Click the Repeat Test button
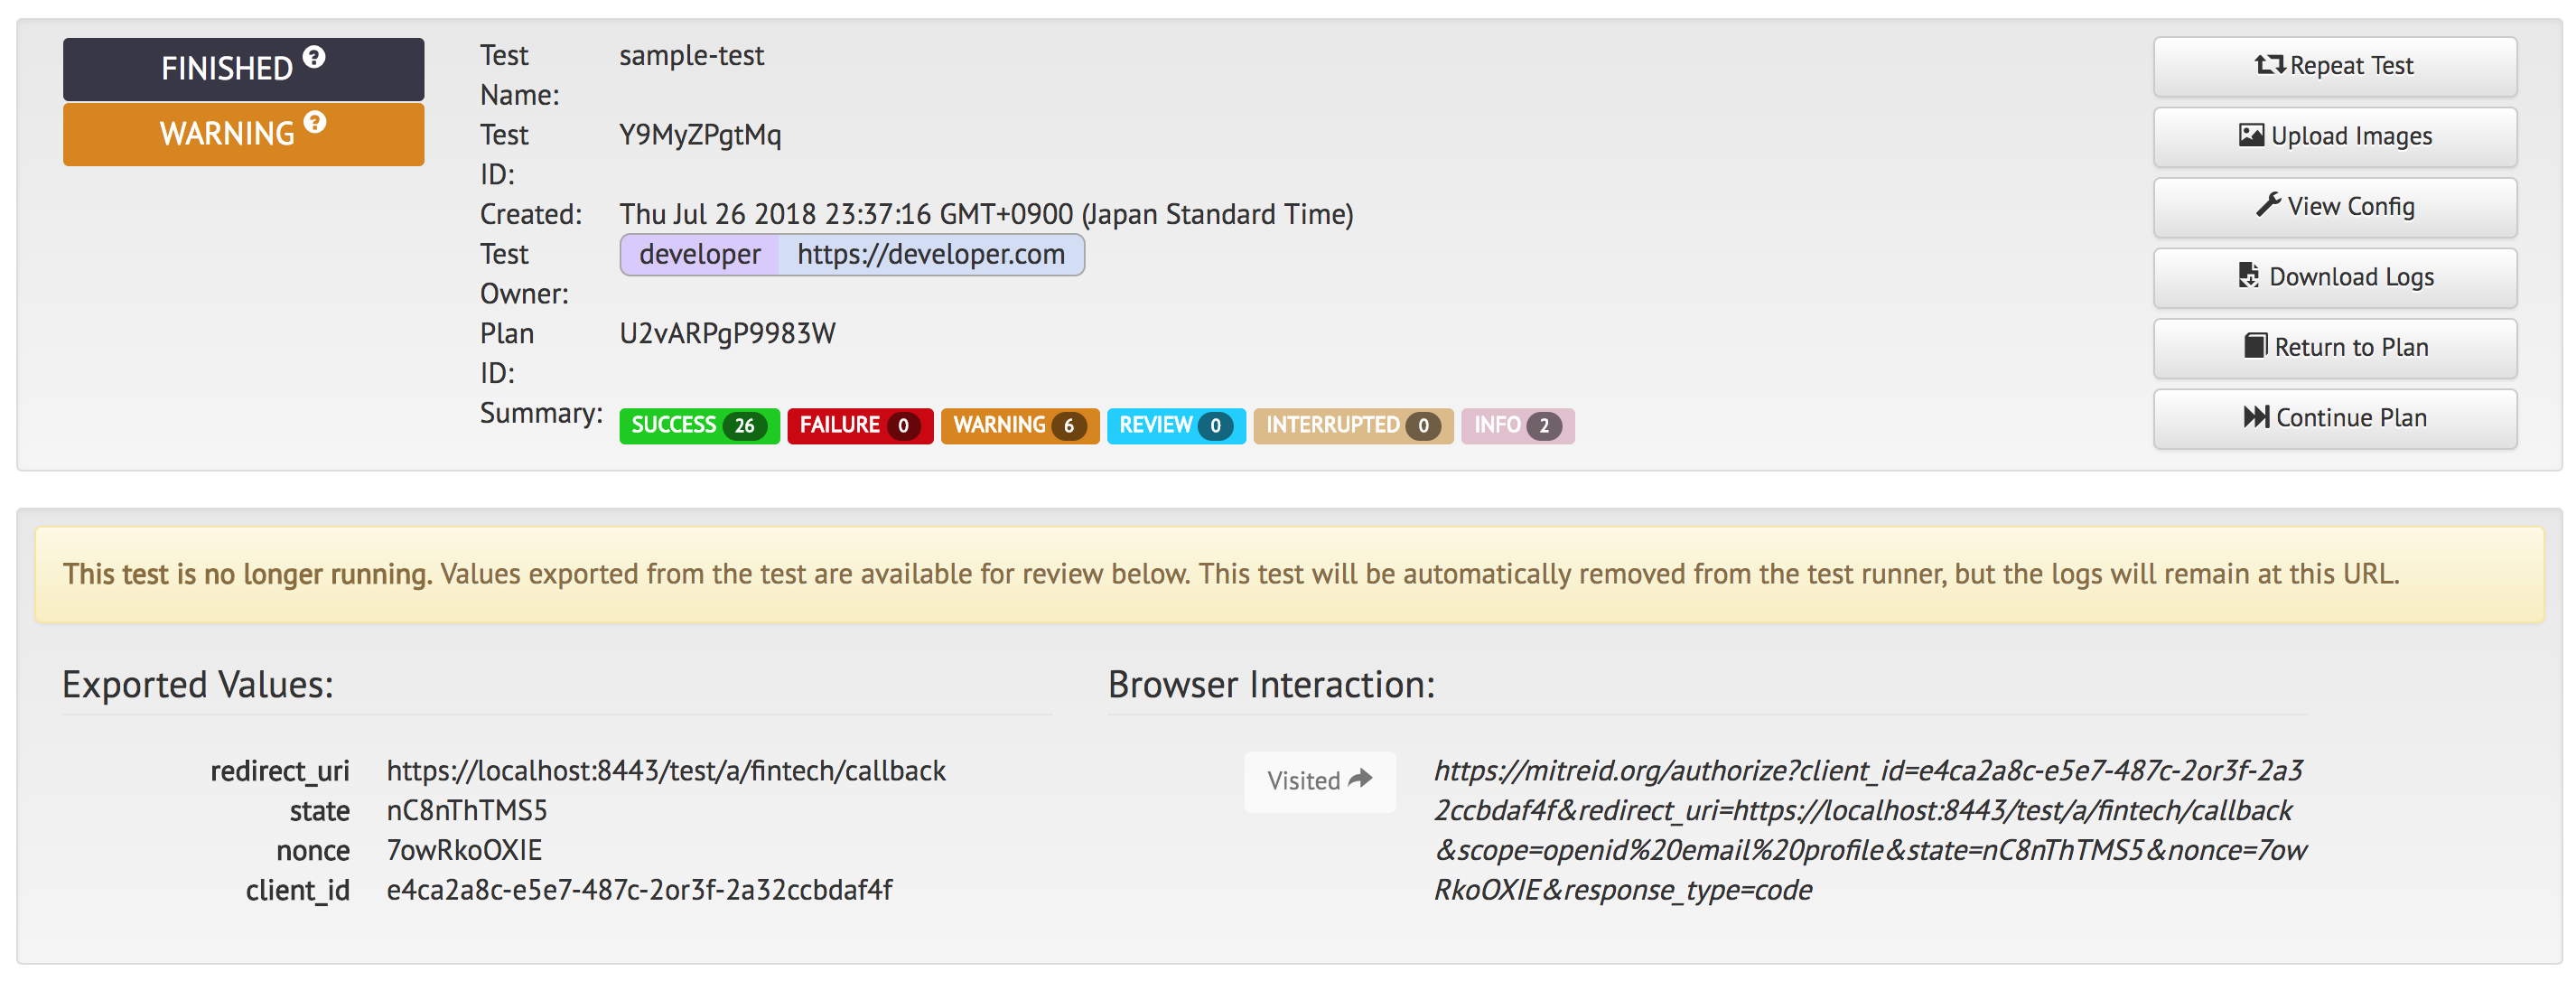 (x=2334, y=66)
